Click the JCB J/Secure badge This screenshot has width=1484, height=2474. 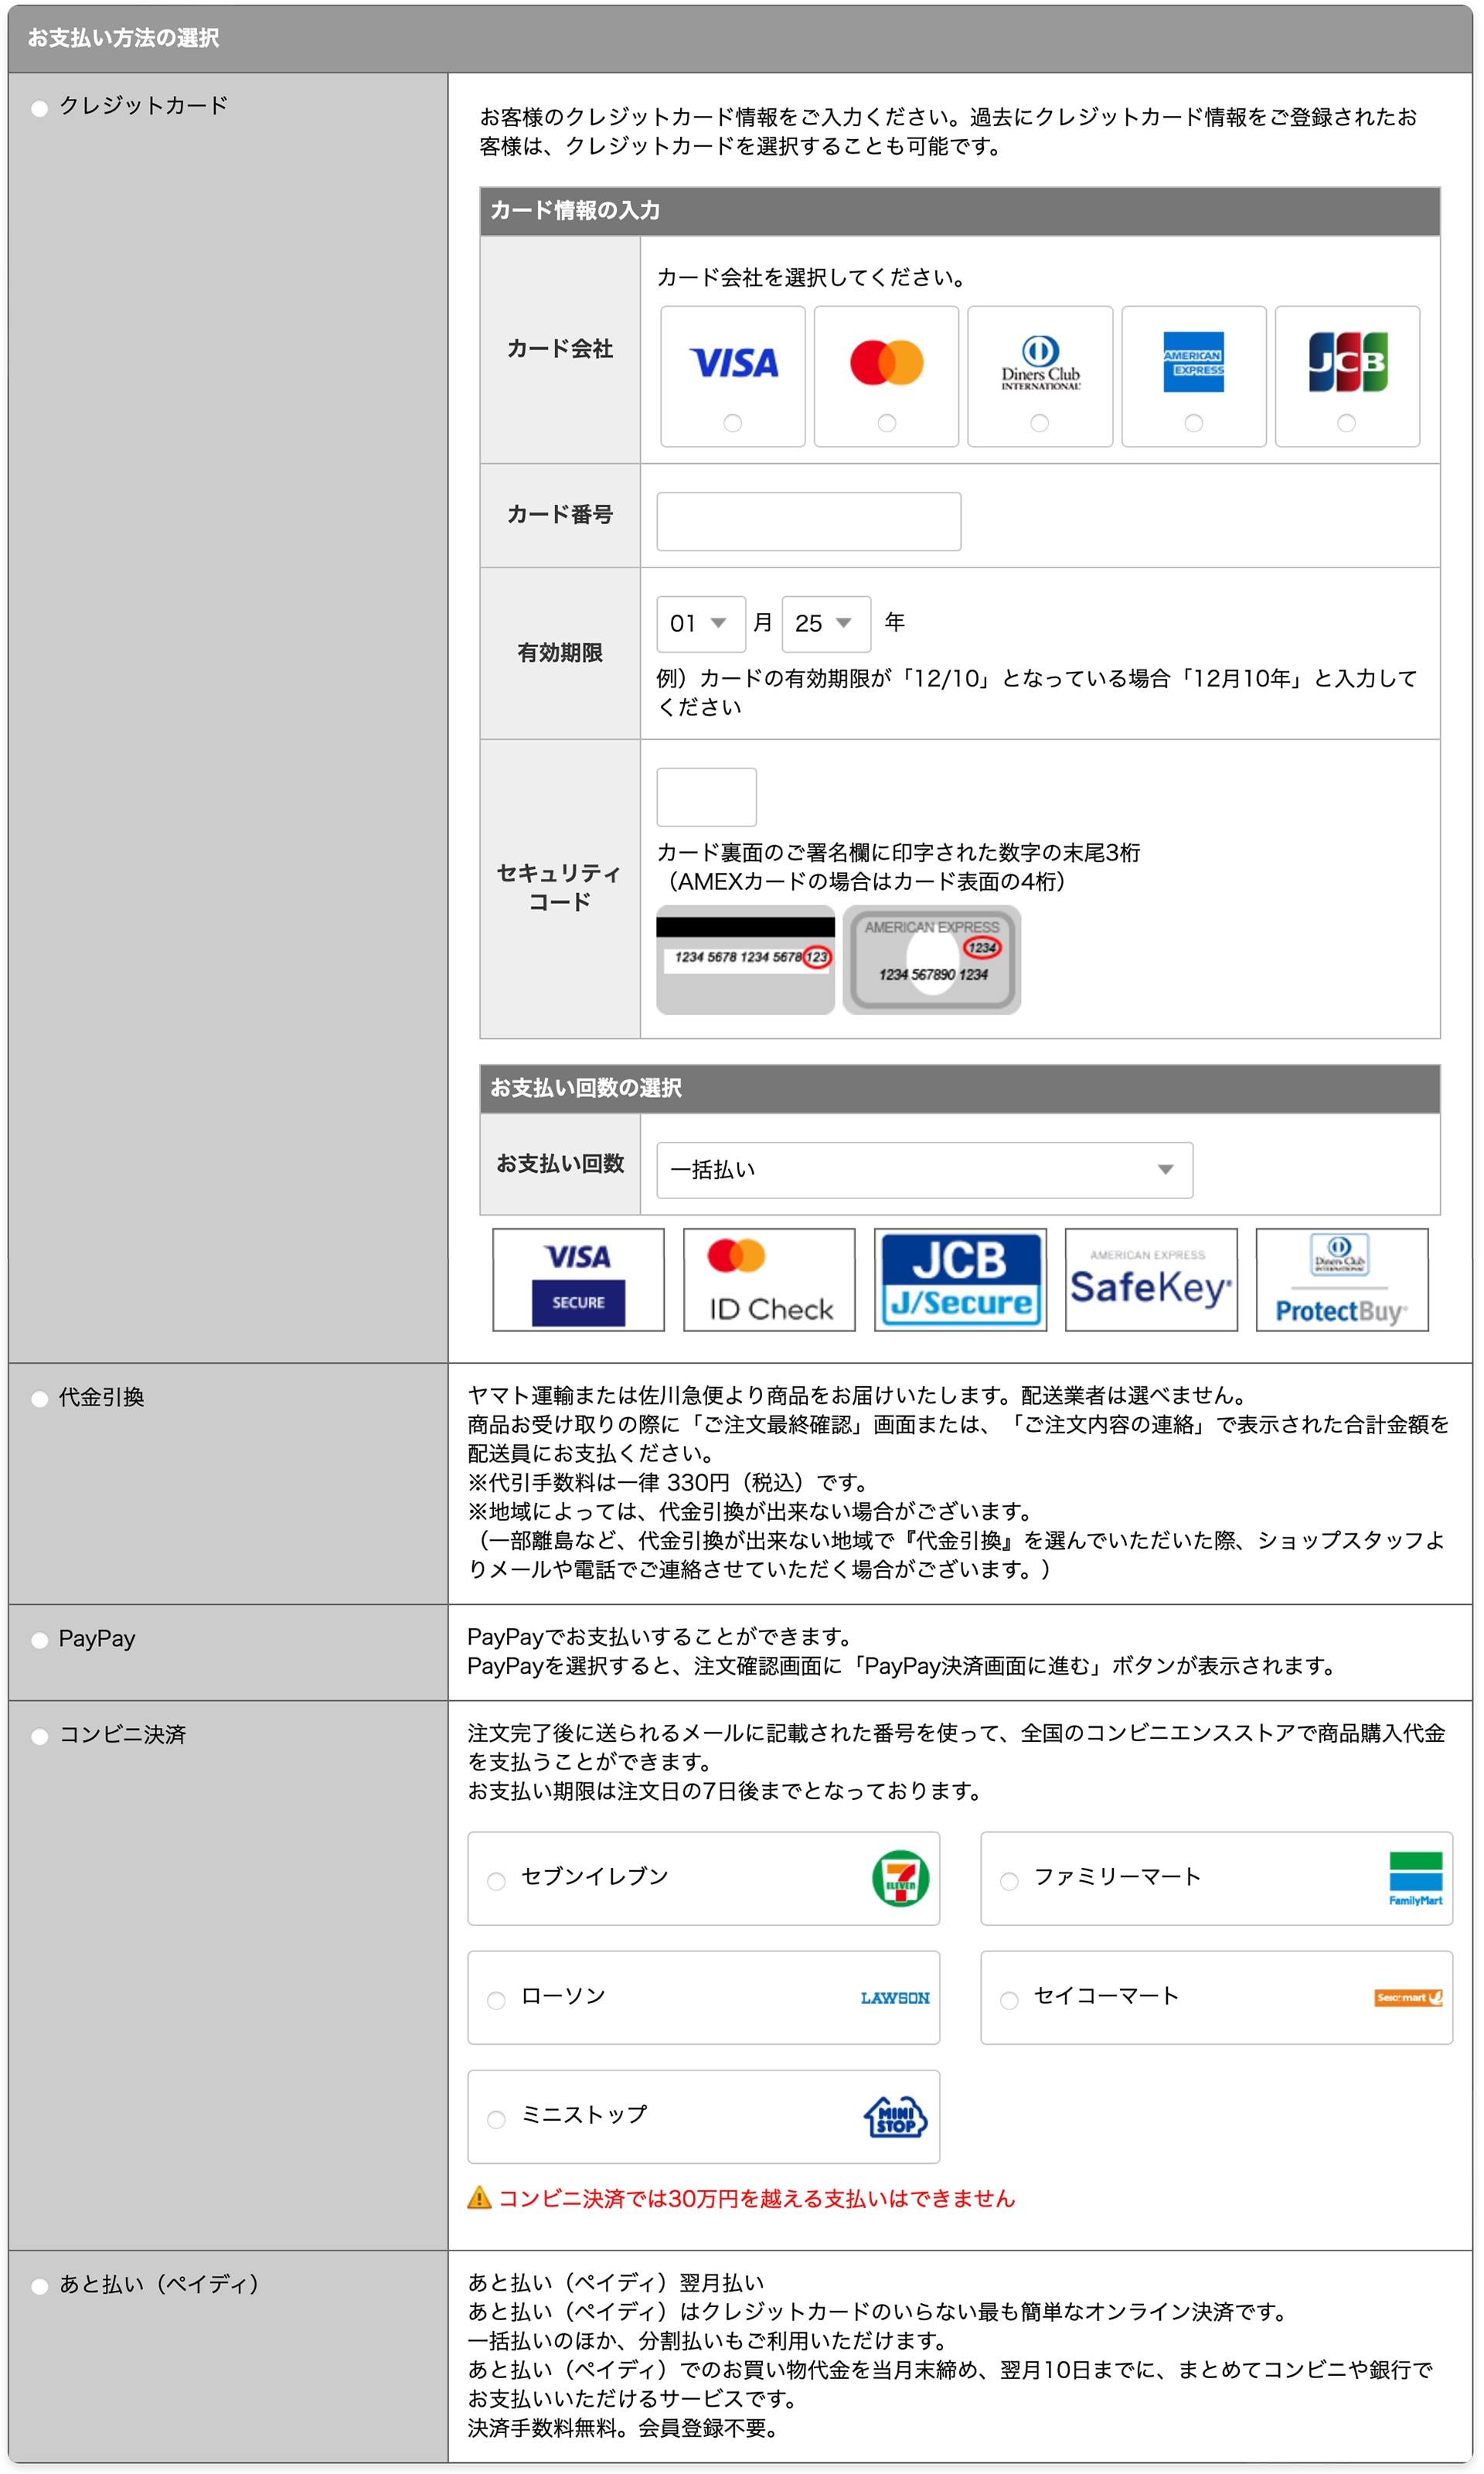[960, 1279]
